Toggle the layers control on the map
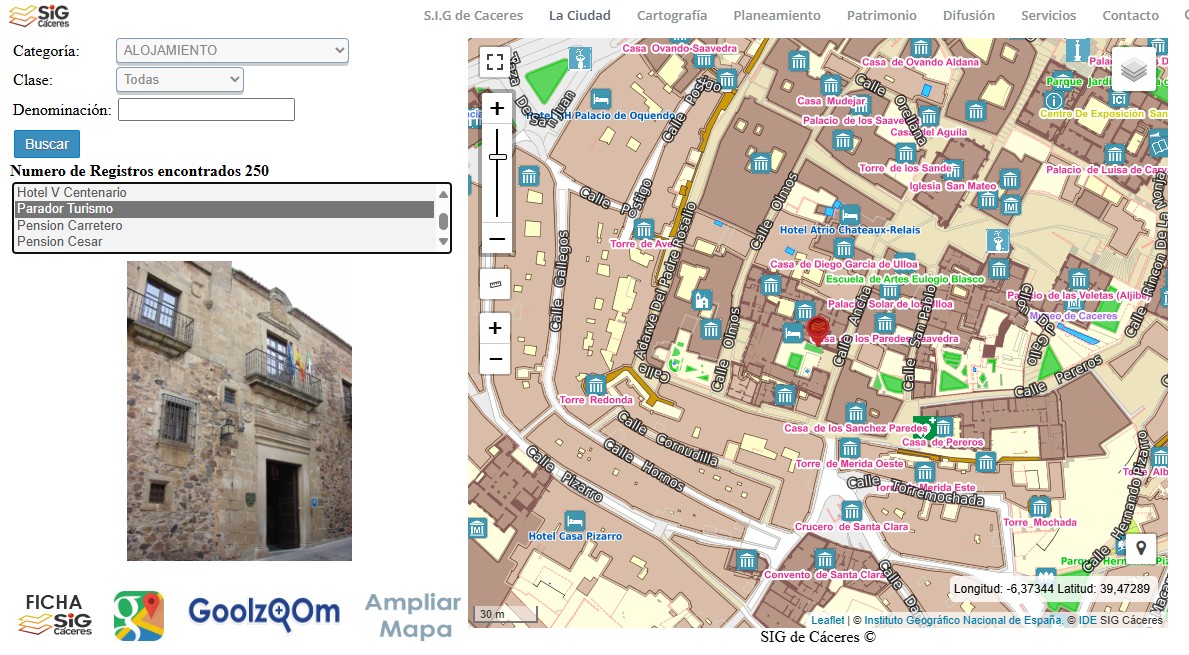Viewport: 1189px width, 655px height. pyautogui.click(x=1133, y=70)
